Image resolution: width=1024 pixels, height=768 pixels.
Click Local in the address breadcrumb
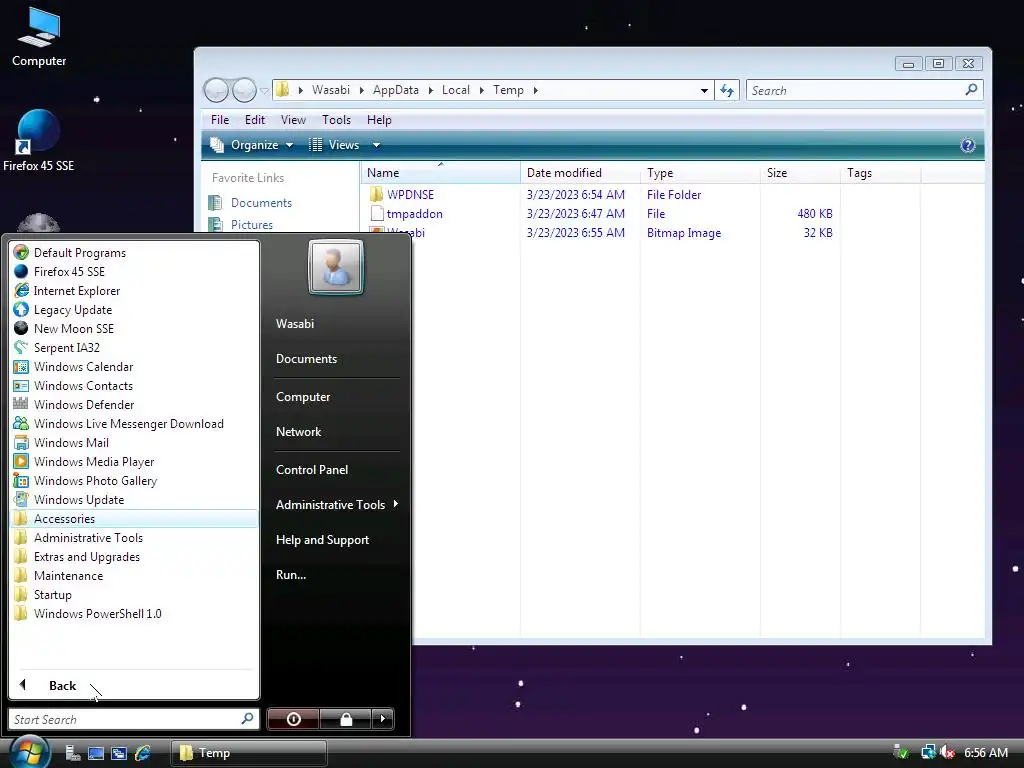point(455,90)
